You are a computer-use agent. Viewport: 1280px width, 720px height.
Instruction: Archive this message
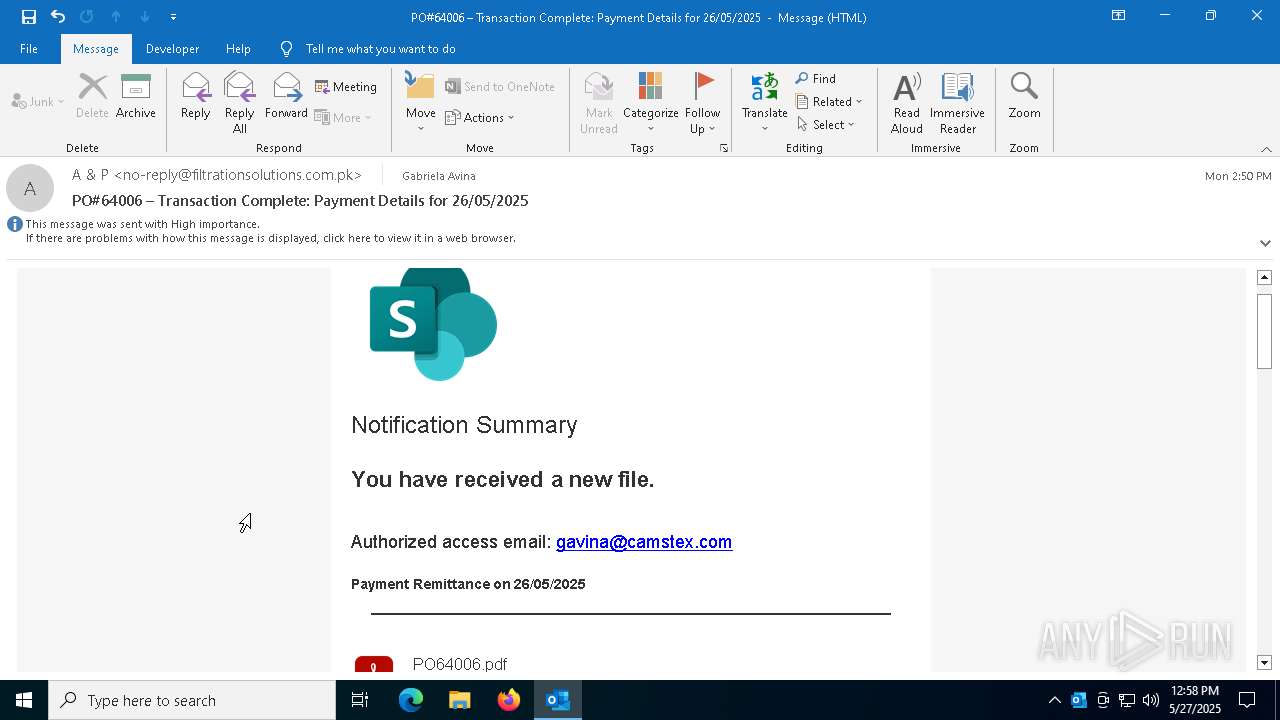136,98
